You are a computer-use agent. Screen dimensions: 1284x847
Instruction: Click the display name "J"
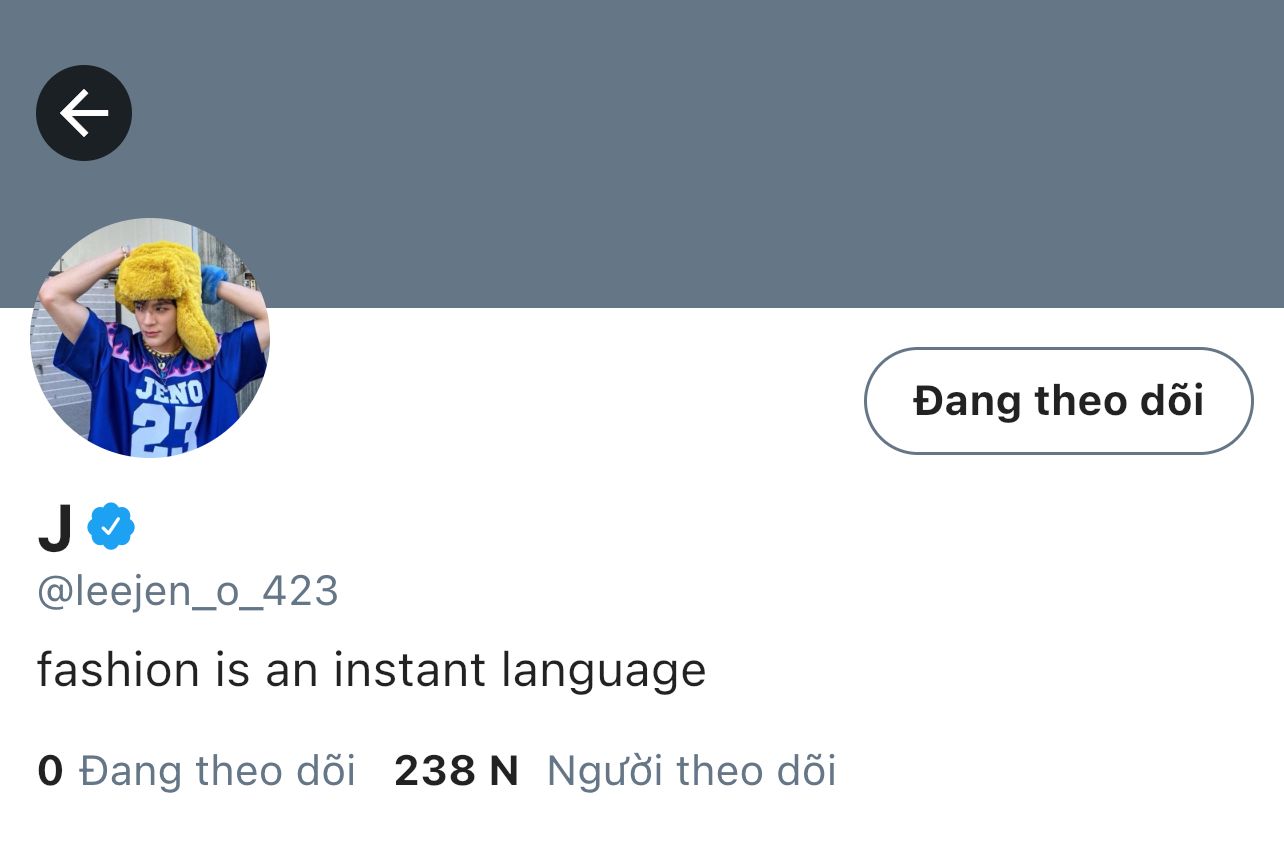pyautogui.click(x=55, y=528)
